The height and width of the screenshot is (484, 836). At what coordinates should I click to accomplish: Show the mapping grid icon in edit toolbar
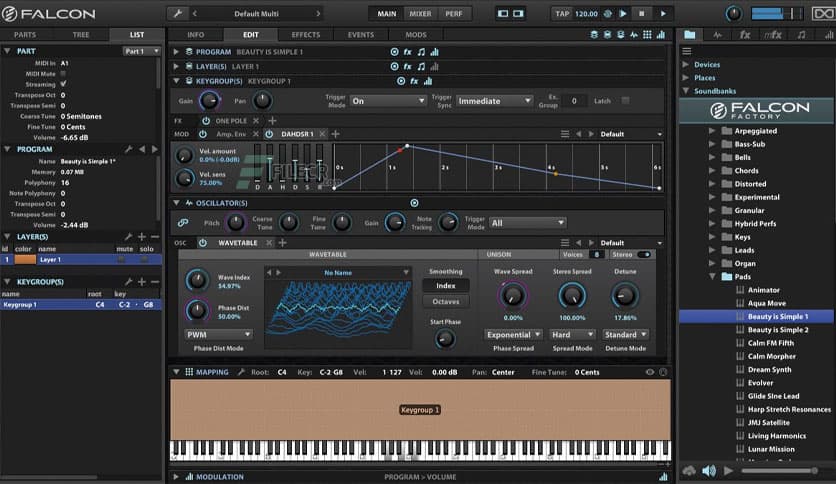tap(647, 35)
